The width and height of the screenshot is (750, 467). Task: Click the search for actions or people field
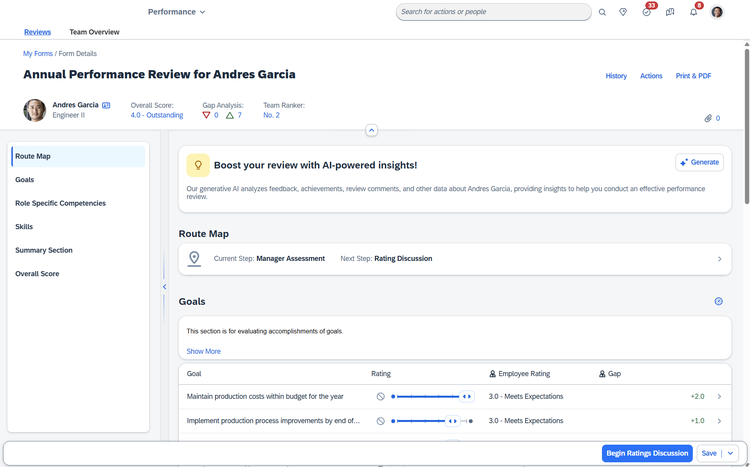pyautogui.click(x=493, y=12)
